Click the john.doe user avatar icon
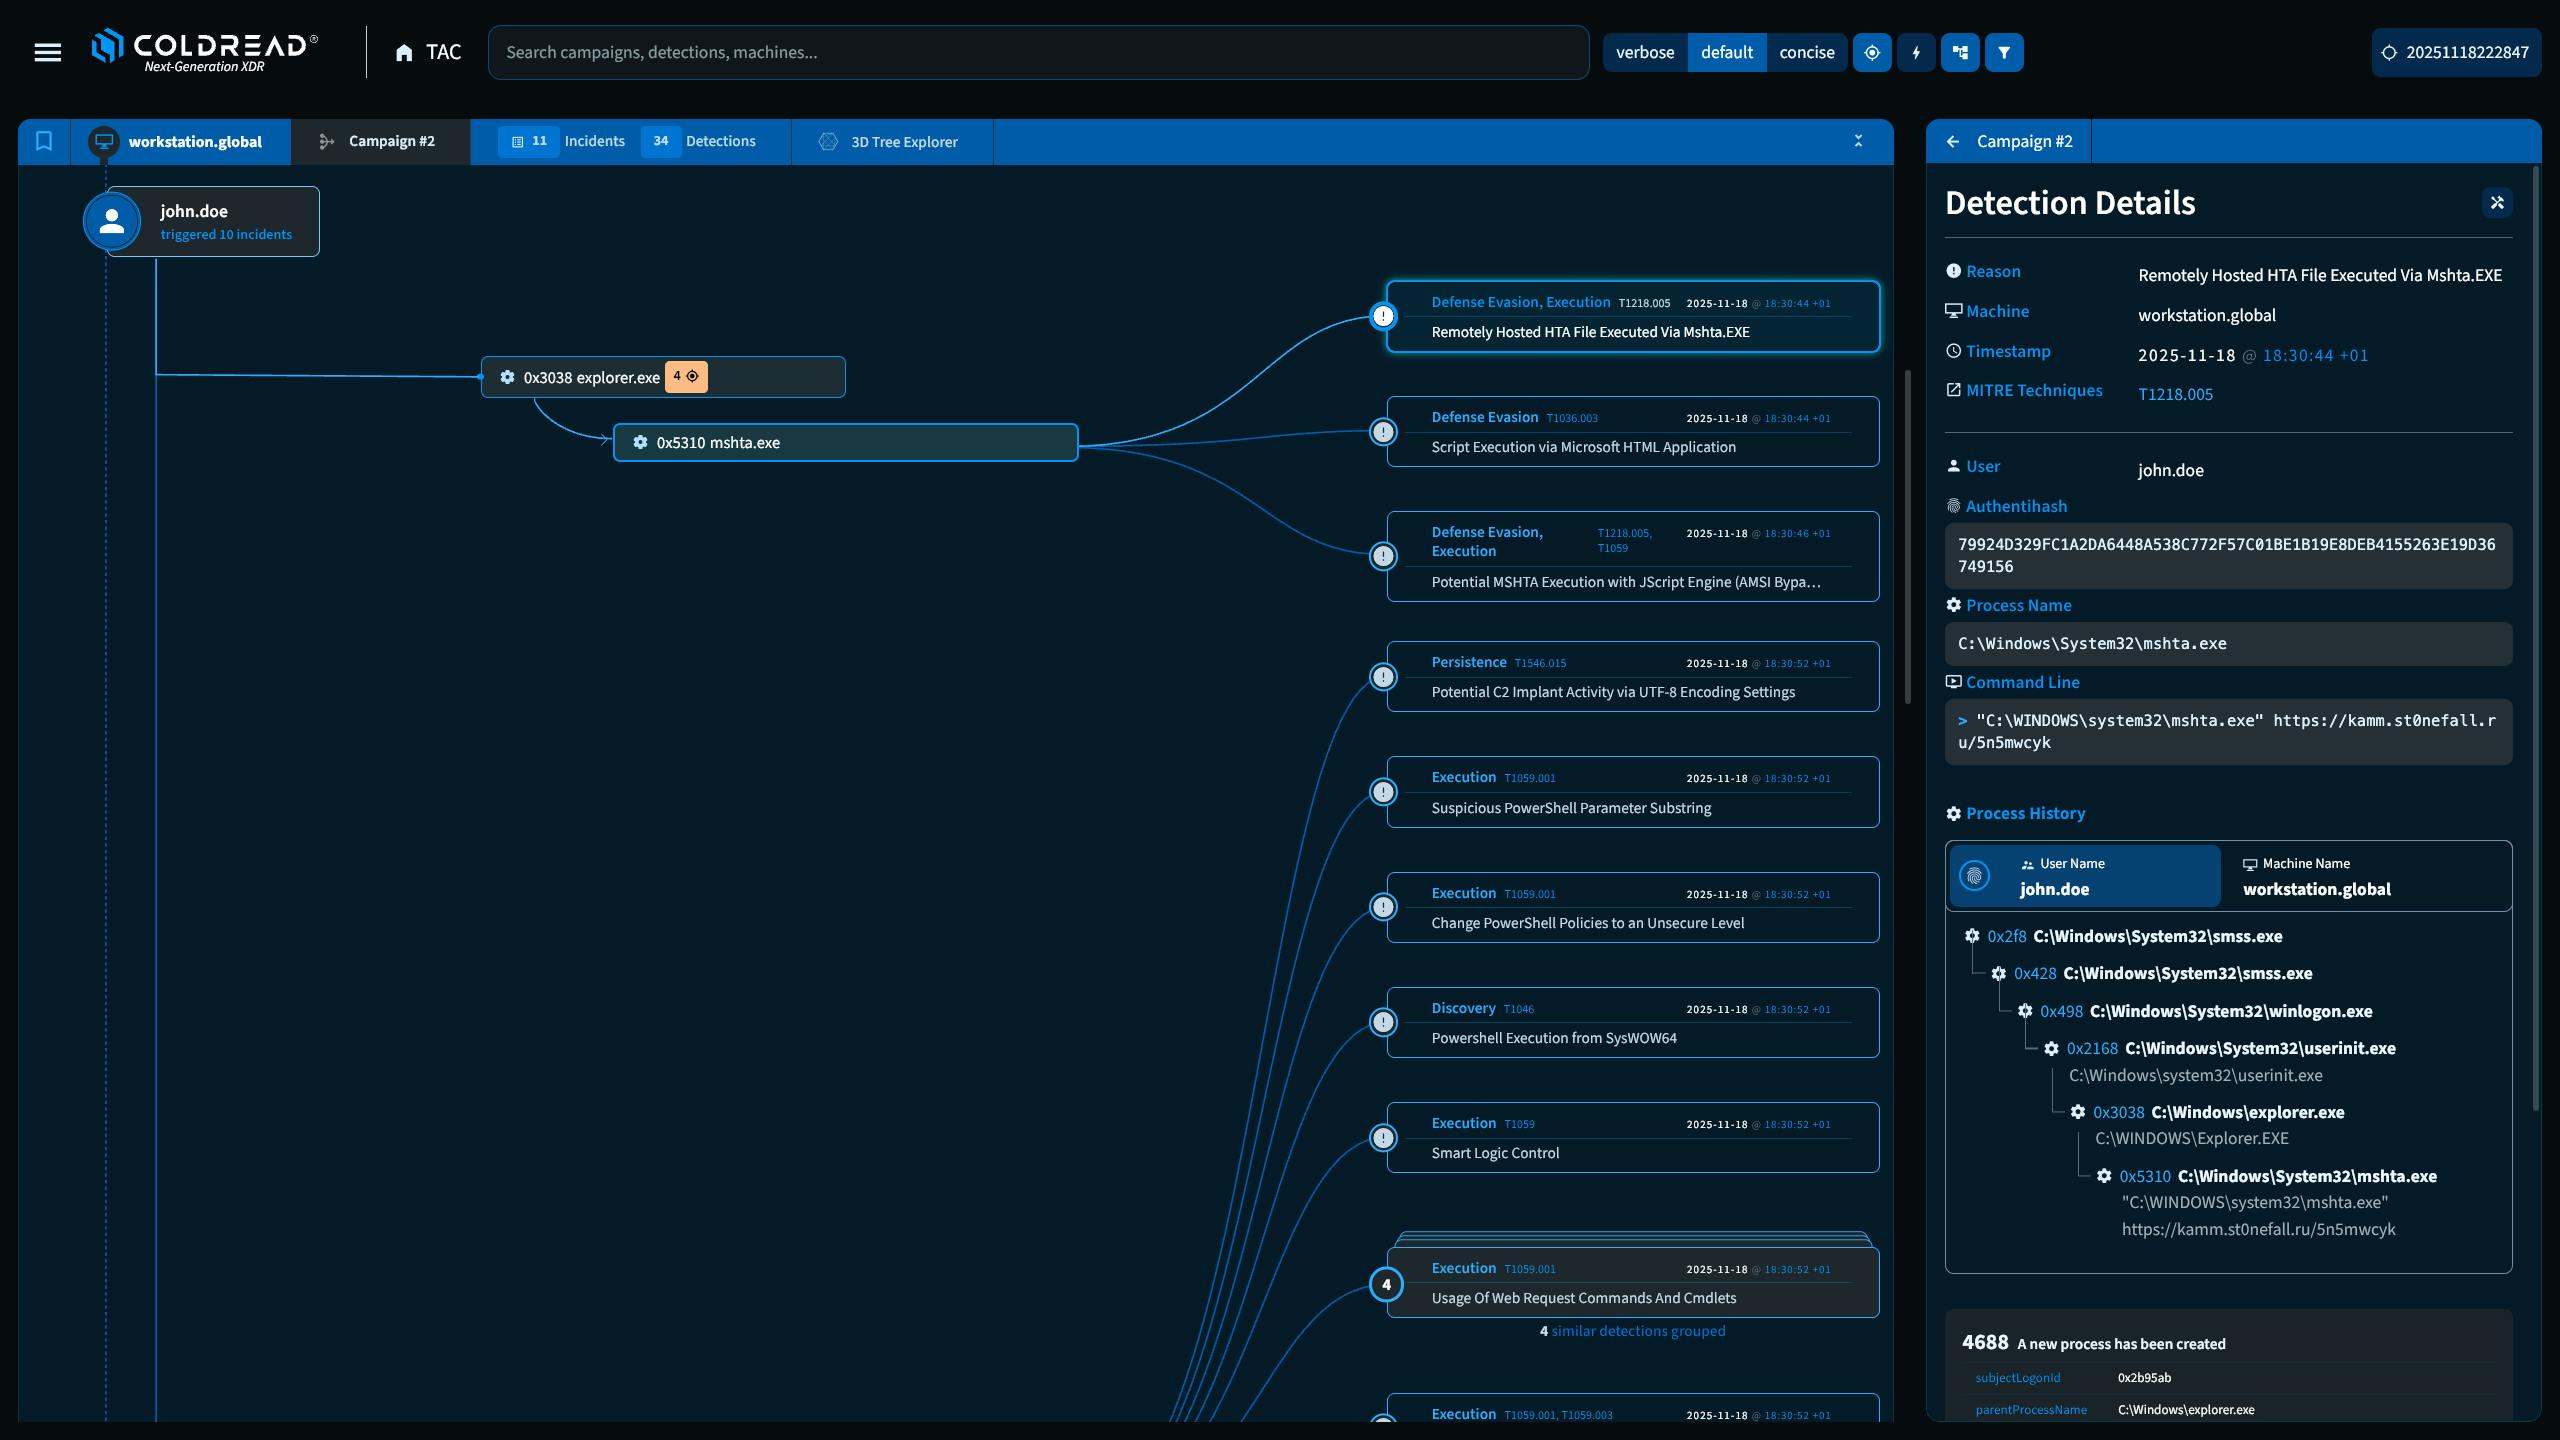The width and height of the screenshot is (2560, 1440). [x=112, y=221]
